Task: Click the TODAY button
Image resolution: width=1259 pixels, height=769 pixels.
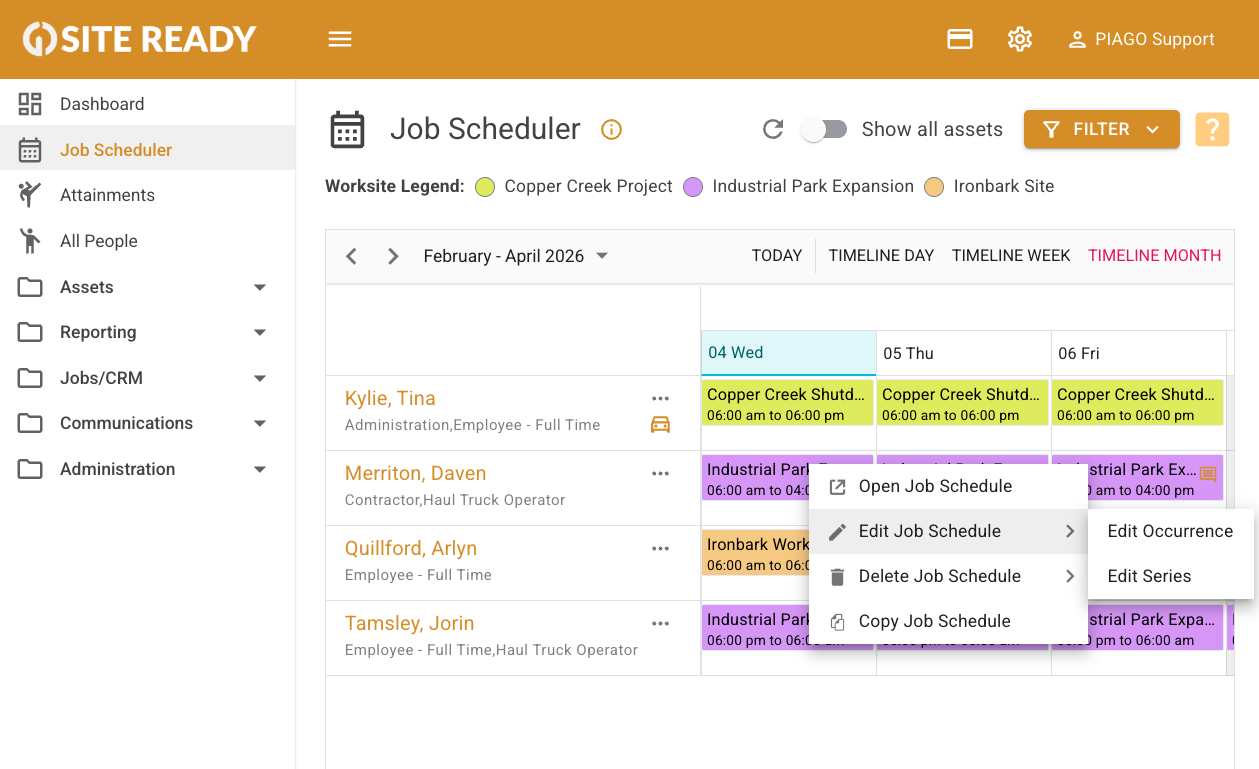Action: coord(776,256)
